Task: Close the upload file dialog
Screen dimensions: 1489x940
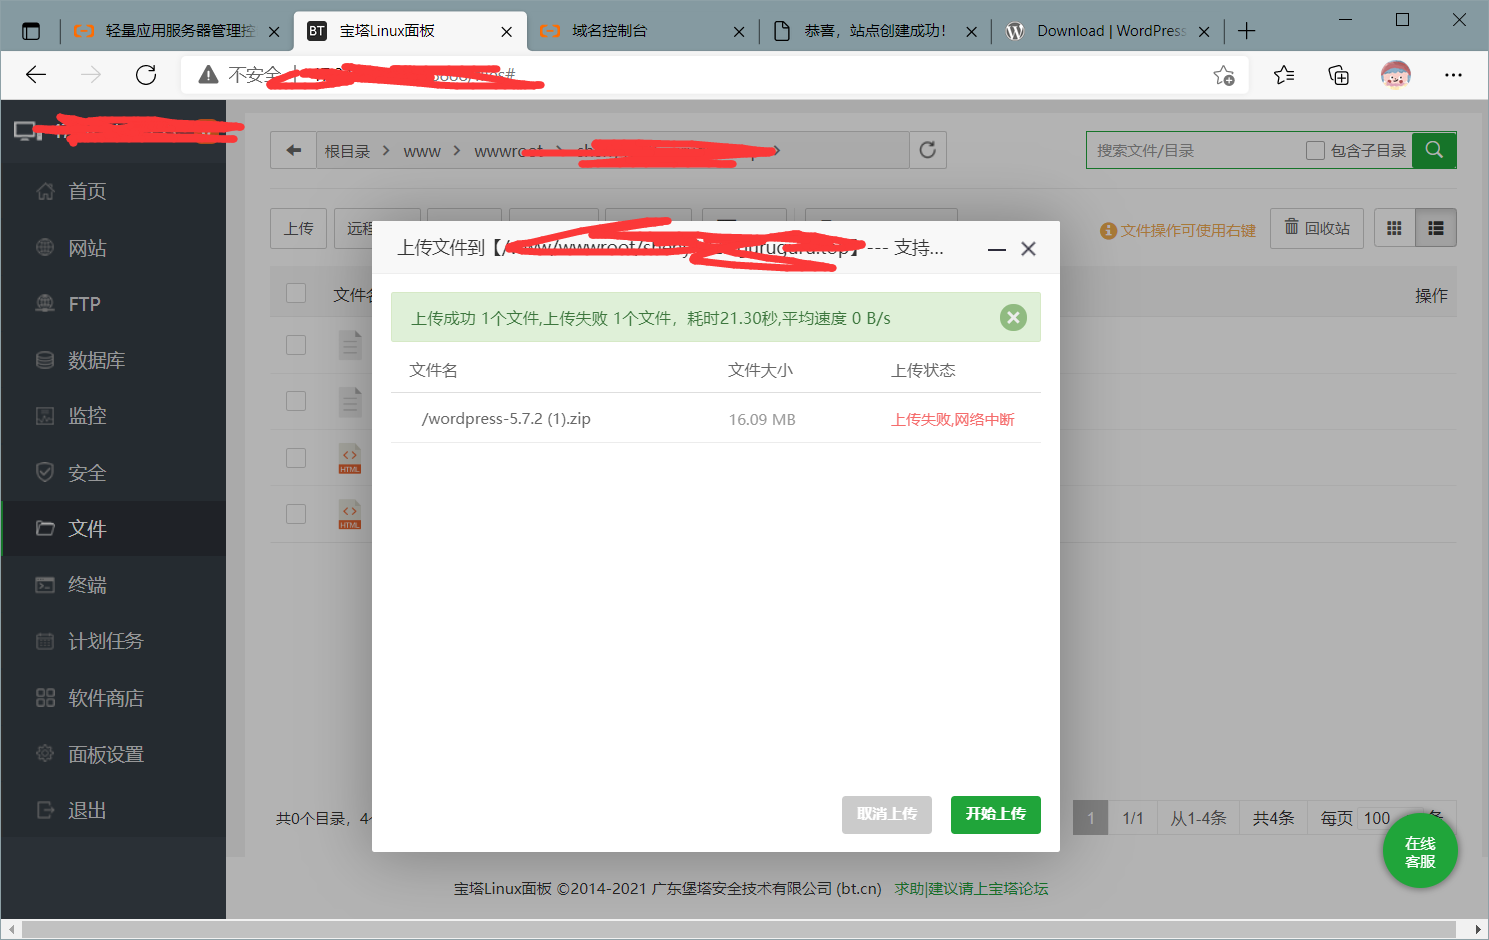Action: tap(1028, 249)
